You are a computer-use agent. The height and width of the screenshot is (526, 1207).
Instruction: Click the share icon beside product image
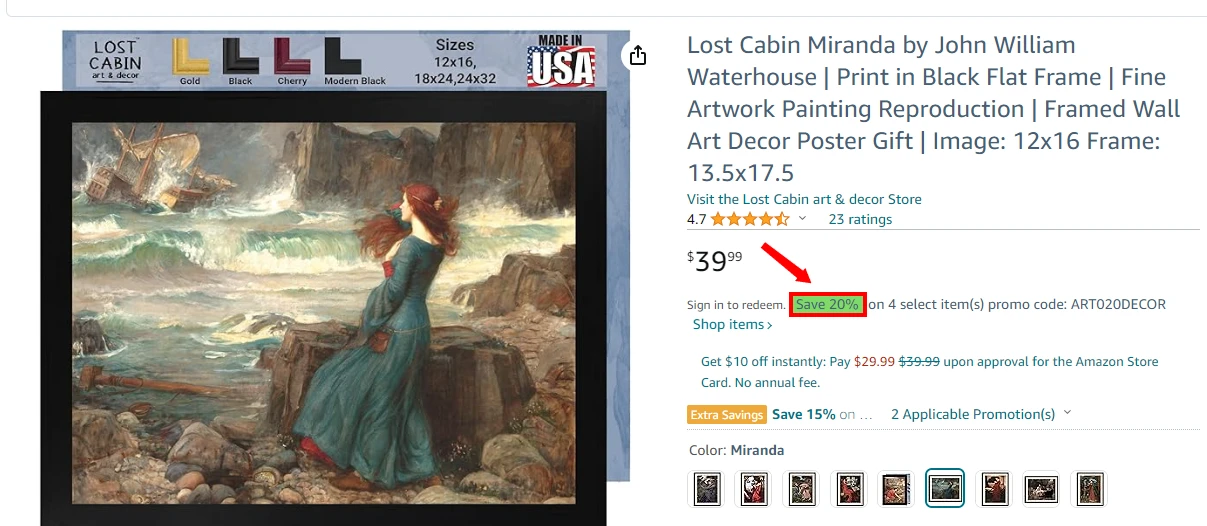click(x=638, y=55)
